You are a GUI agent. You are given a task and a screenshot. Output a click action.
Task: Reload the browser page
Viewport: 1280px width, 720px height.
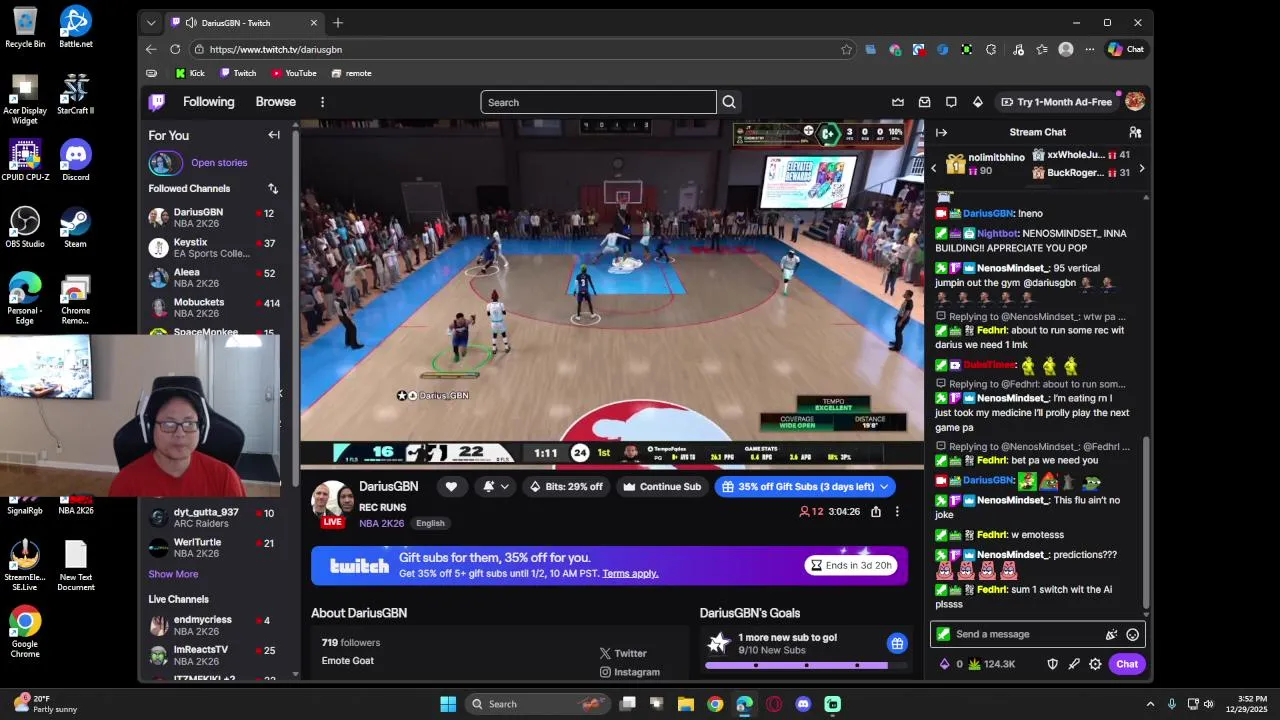(175, 49)
